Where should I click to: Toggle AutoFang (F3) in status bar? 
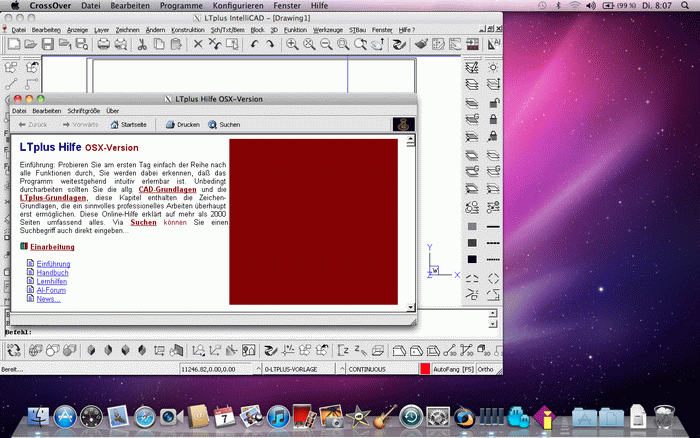[x=453, y=369]
